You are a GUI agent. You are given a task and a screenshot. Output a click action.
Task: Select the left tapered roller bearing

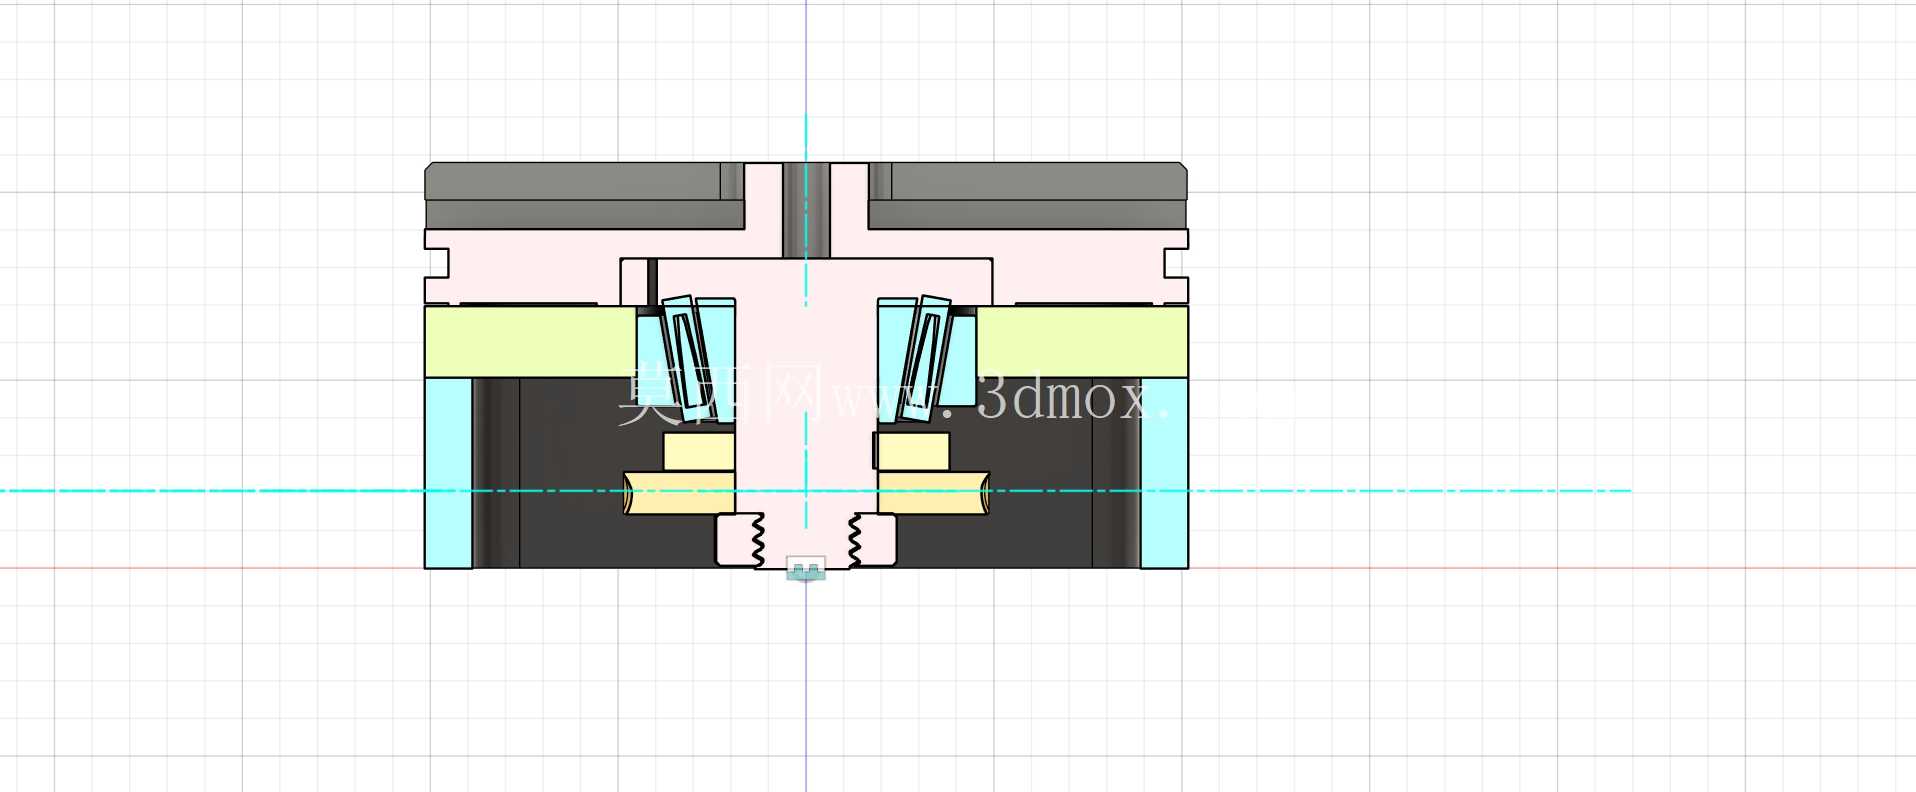coord(688,357)
